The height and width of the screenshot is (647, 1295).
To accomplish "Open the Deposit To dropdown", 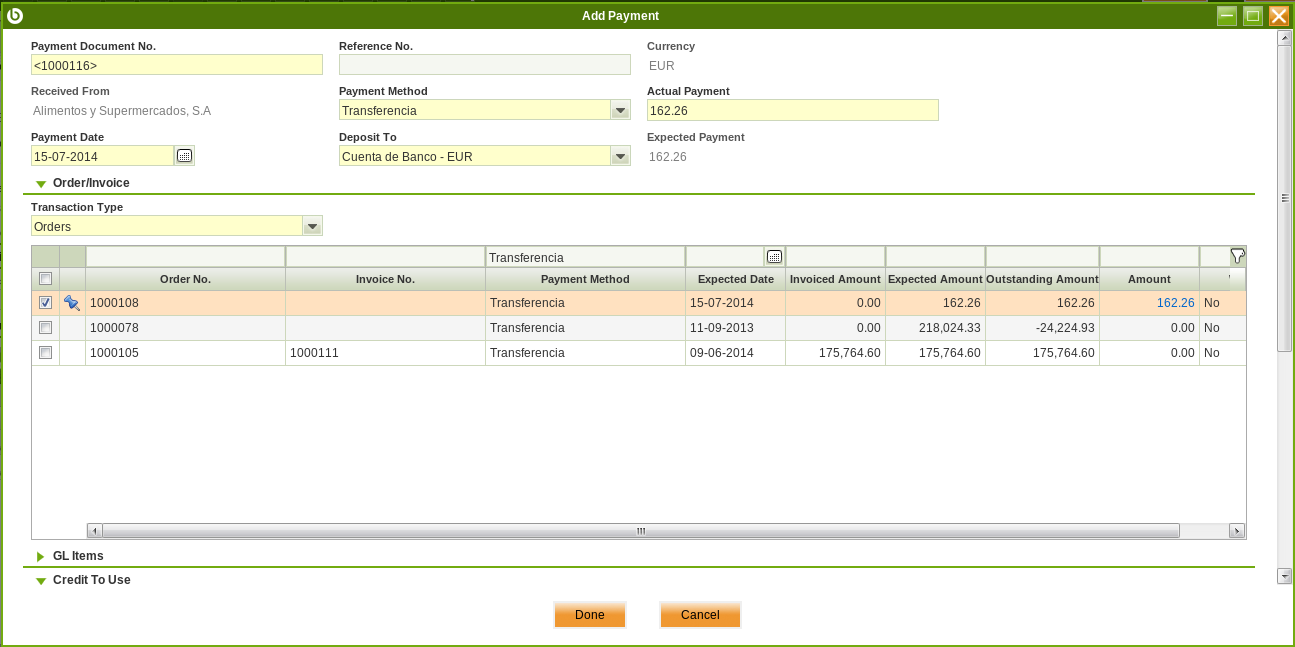I will click(620, 156).
